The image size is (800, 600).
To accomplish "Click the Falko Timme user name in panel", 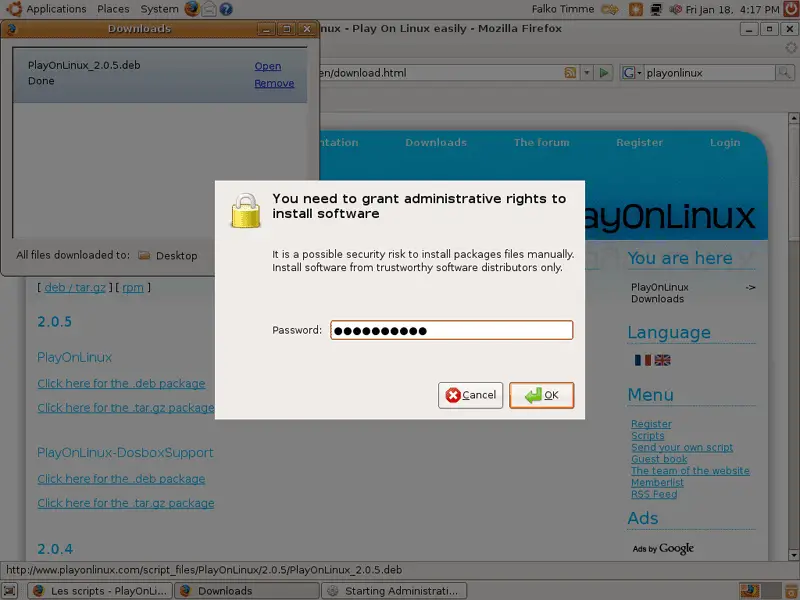I will 563,9.
